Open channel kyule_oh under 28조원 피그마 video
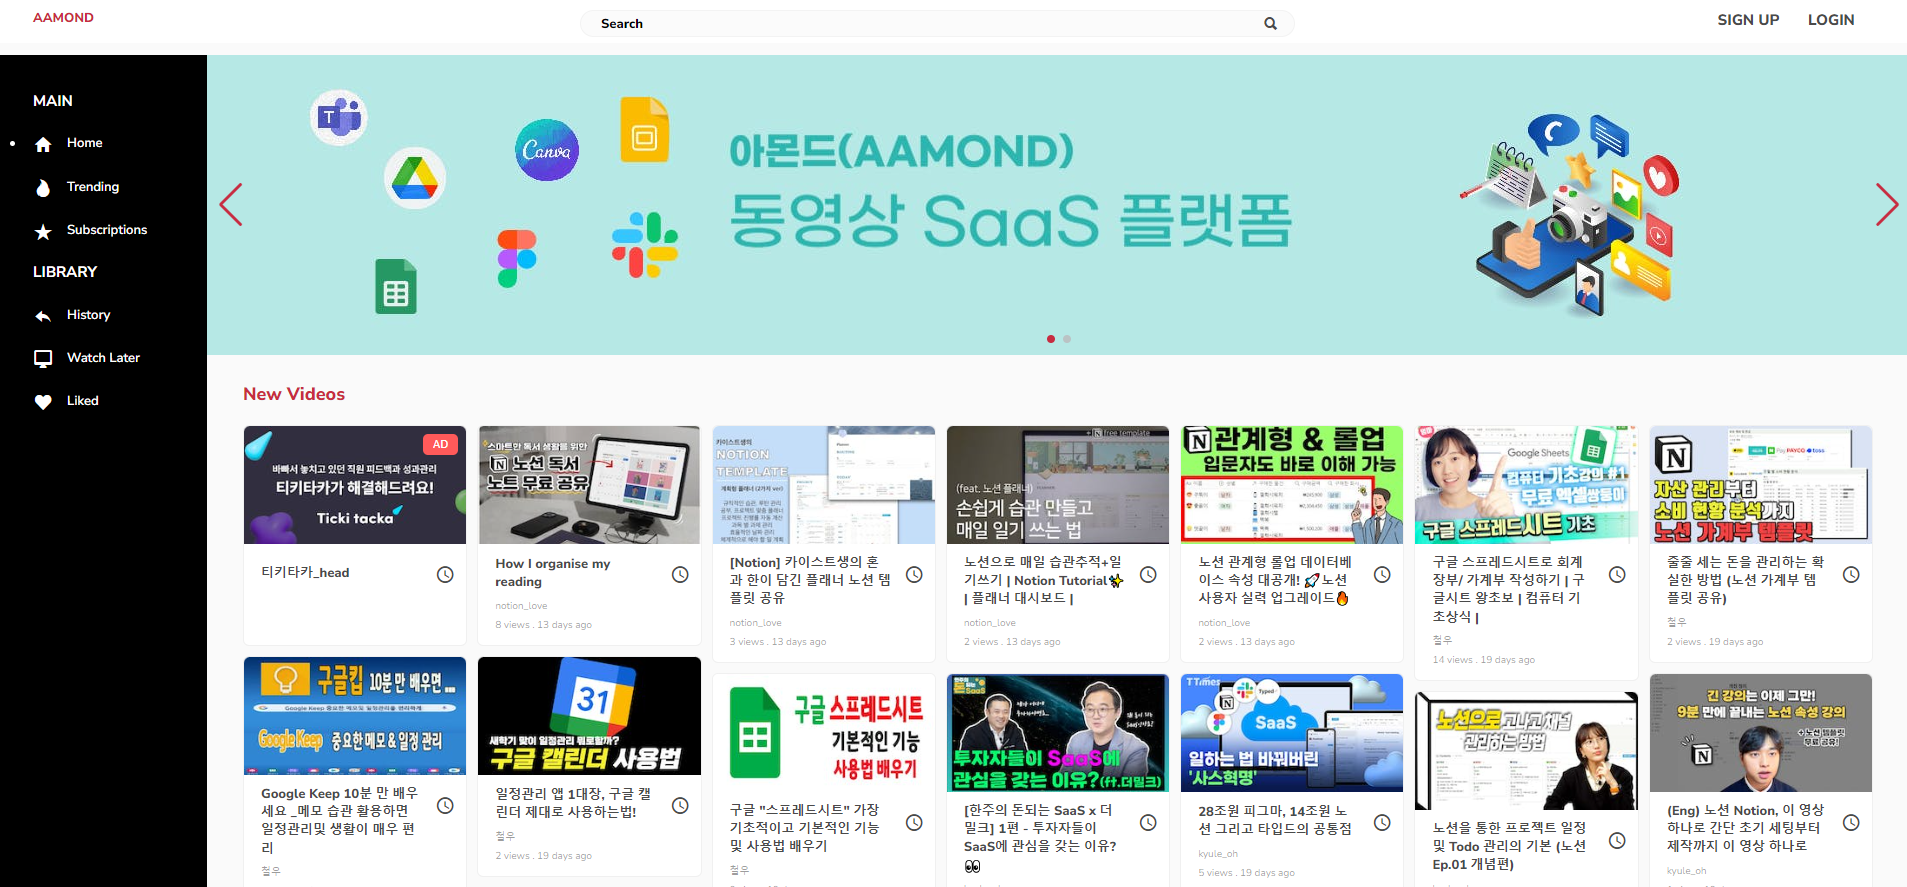1907x887 pixels. click(1218, 854)
